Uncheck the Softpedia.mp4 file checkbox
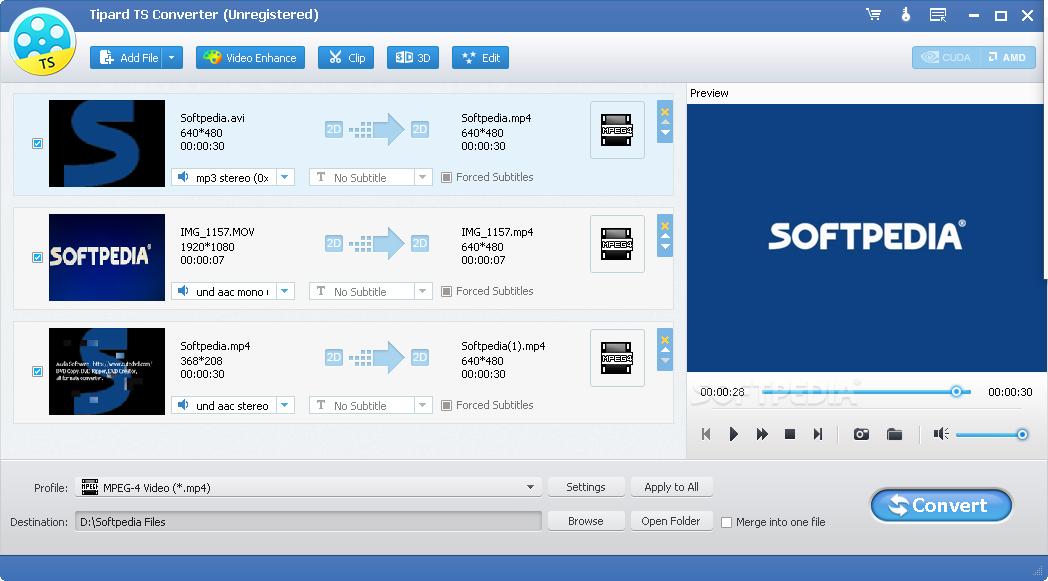Viewport: 1048px width, 581px height. coord(37,371)
